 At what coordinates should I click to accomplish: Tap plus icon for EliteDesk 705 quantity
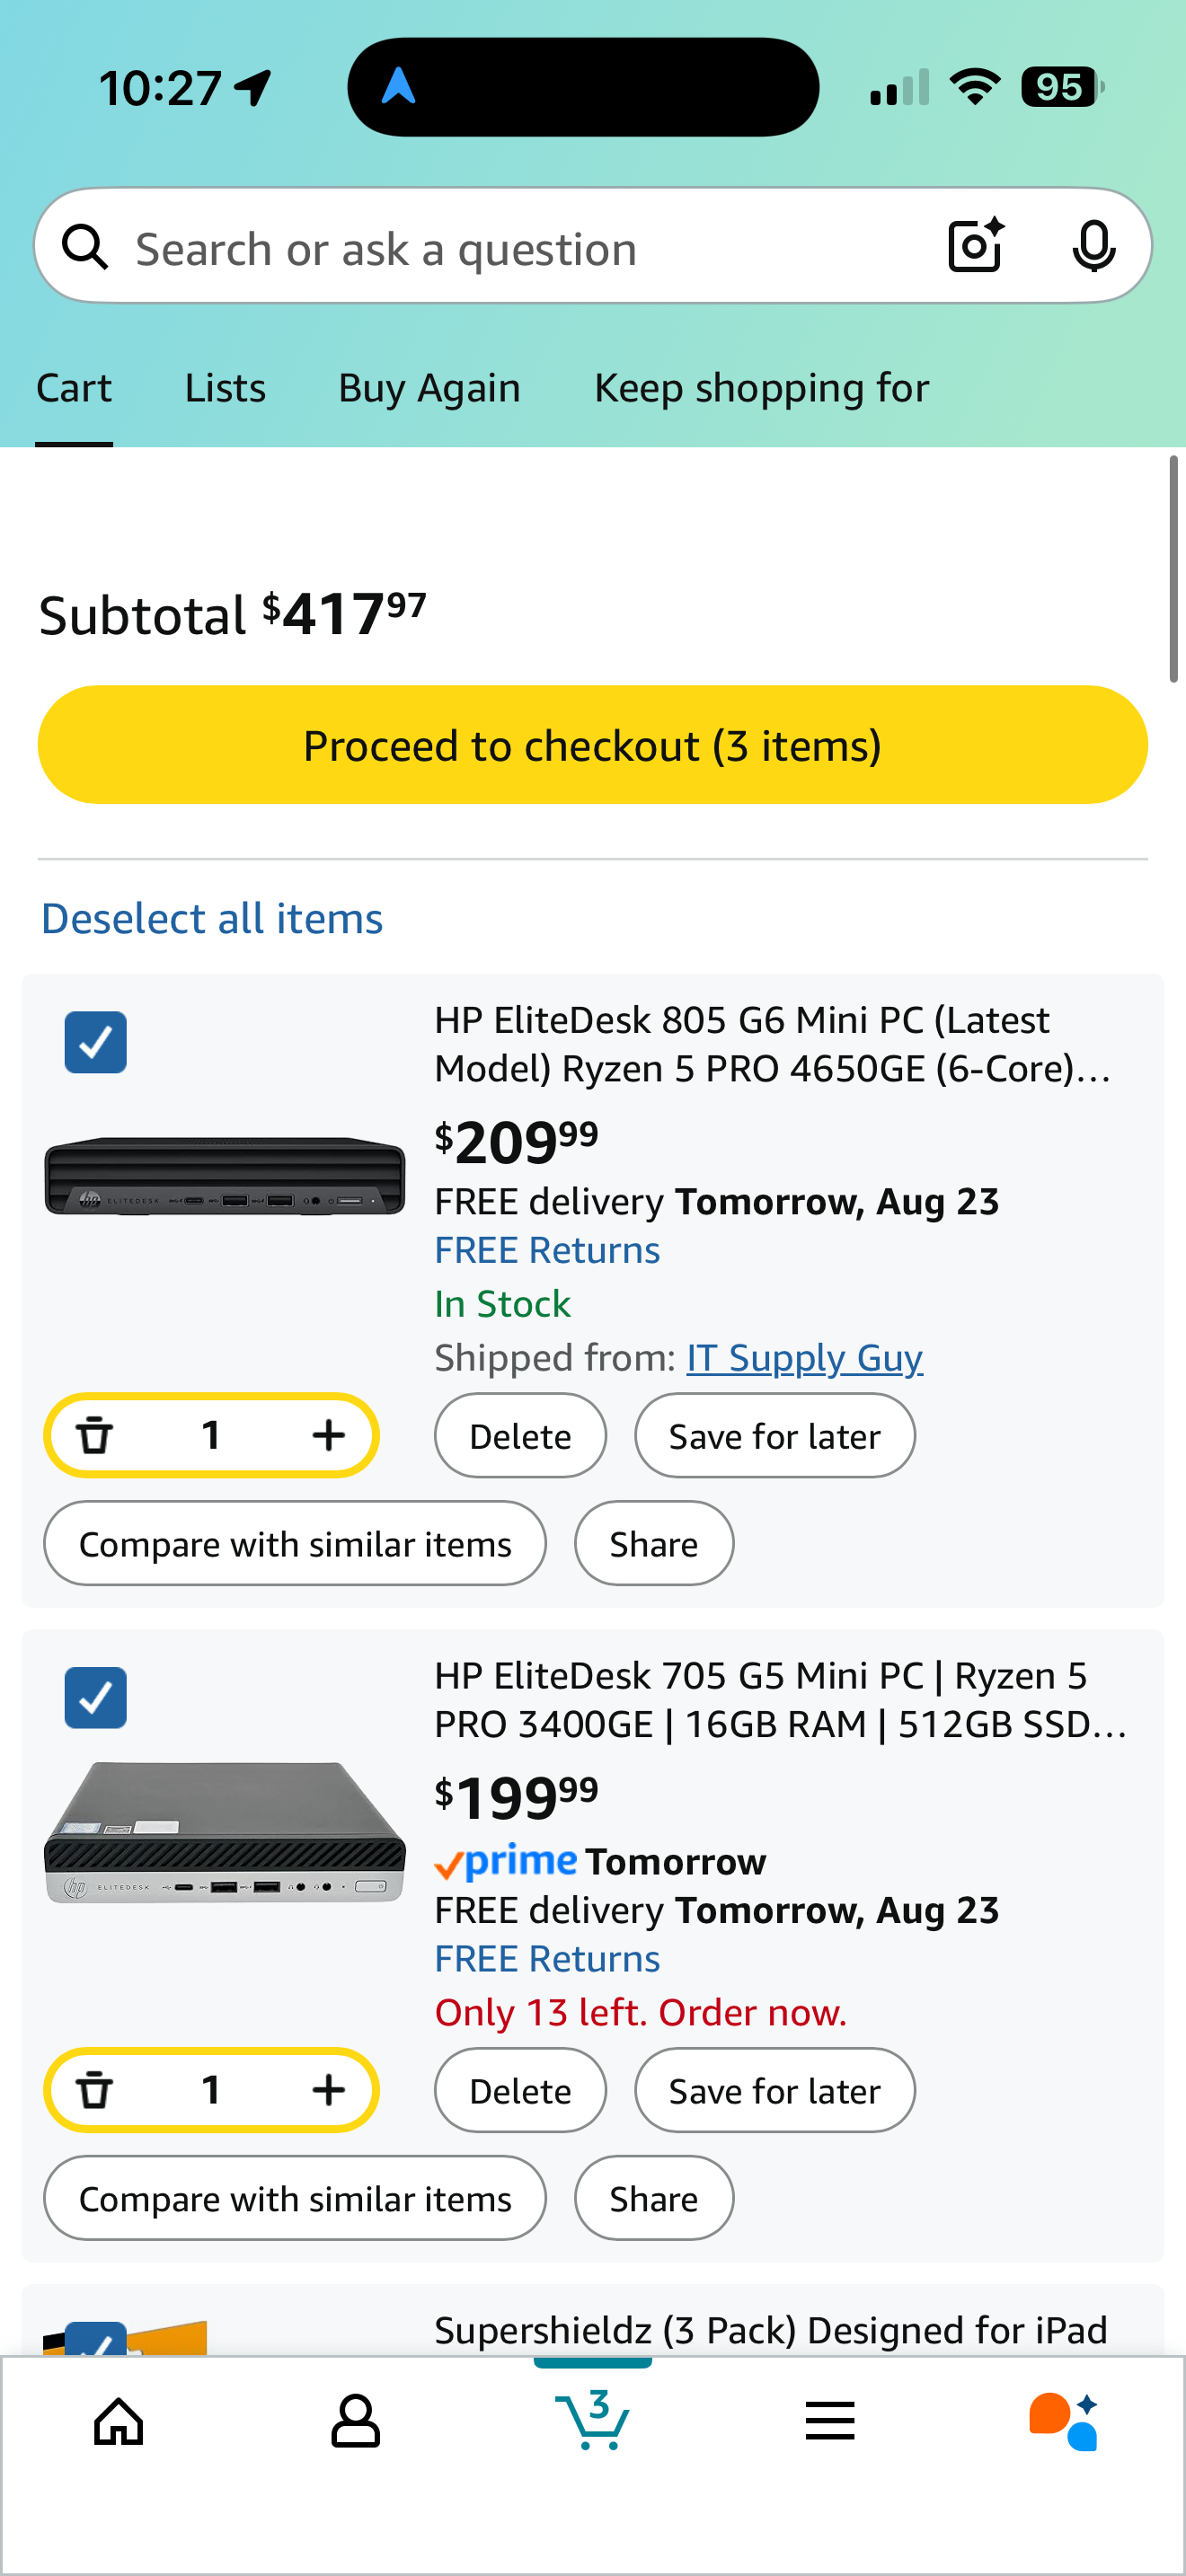pyautogui.click(x=328, y=2090)
